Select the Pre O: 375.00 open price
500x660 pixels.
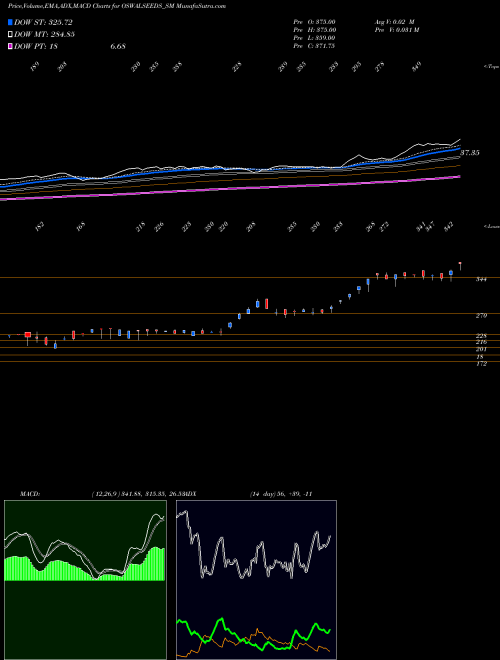[314, 22]
